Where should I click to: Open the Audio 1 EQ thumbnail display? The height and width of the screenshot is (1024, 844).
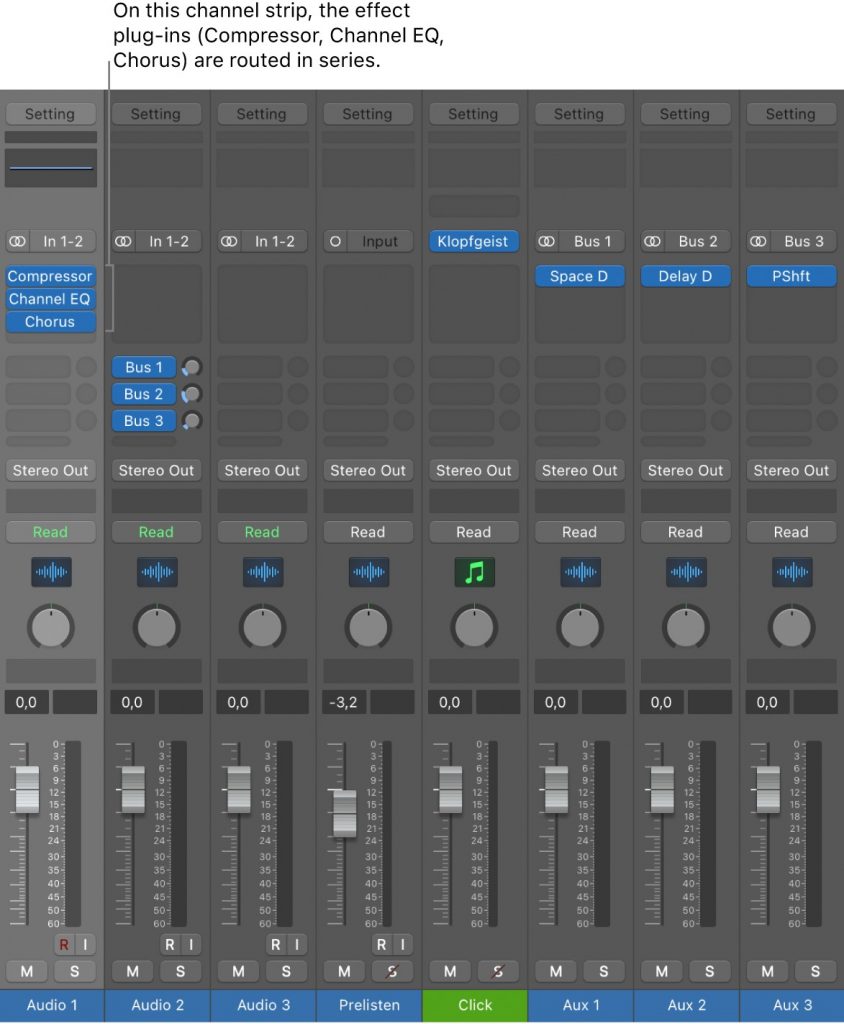click(x=51, y=168)
